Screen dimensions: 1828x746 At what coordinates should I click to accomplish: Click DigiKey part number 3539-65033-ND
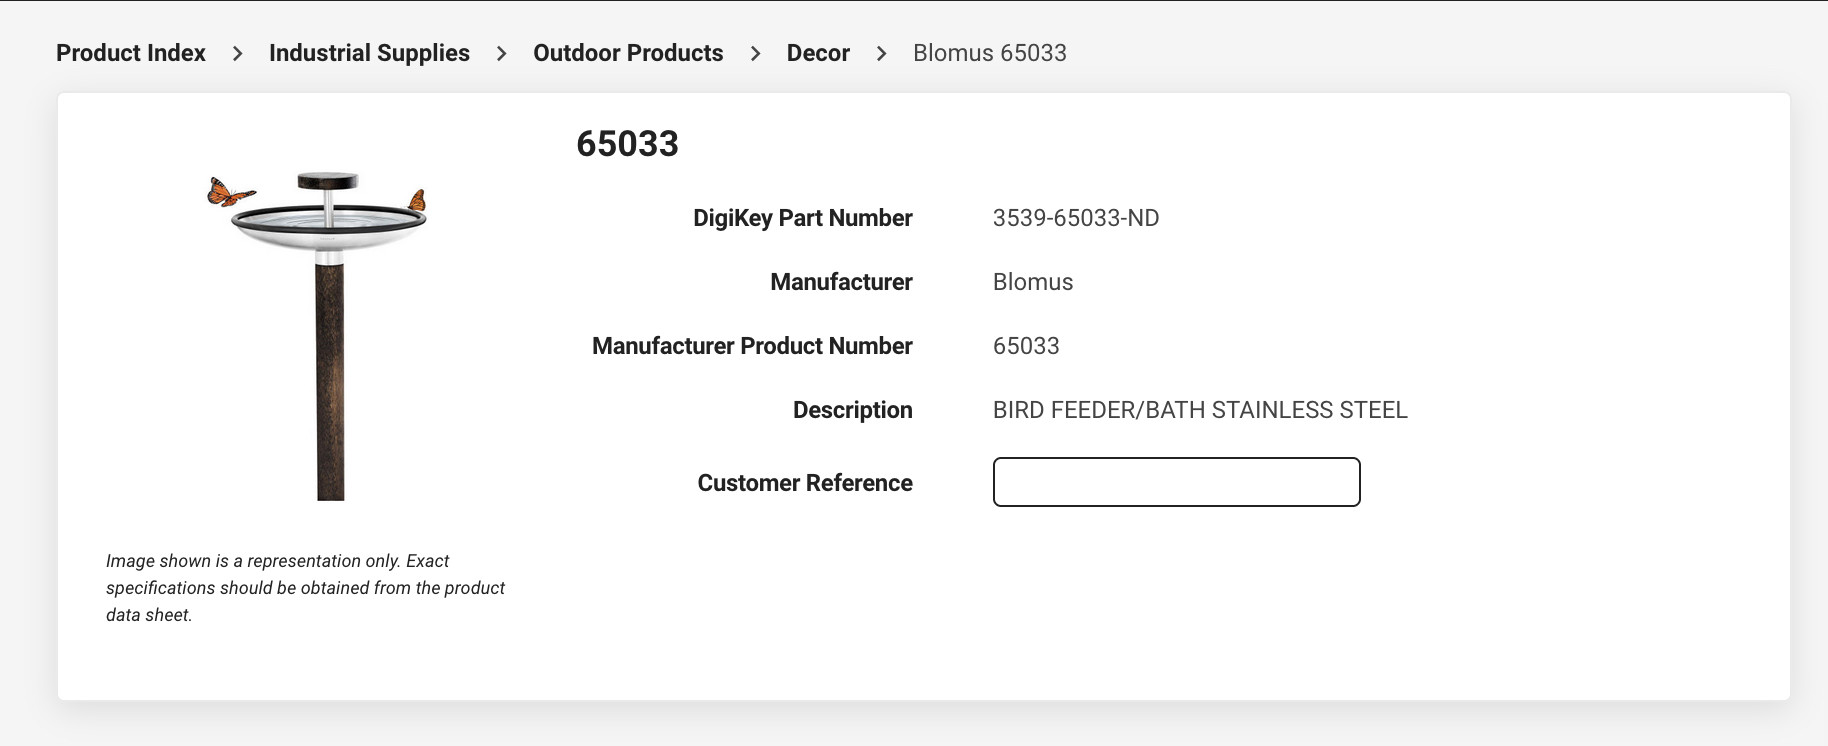pos(1076,218)
